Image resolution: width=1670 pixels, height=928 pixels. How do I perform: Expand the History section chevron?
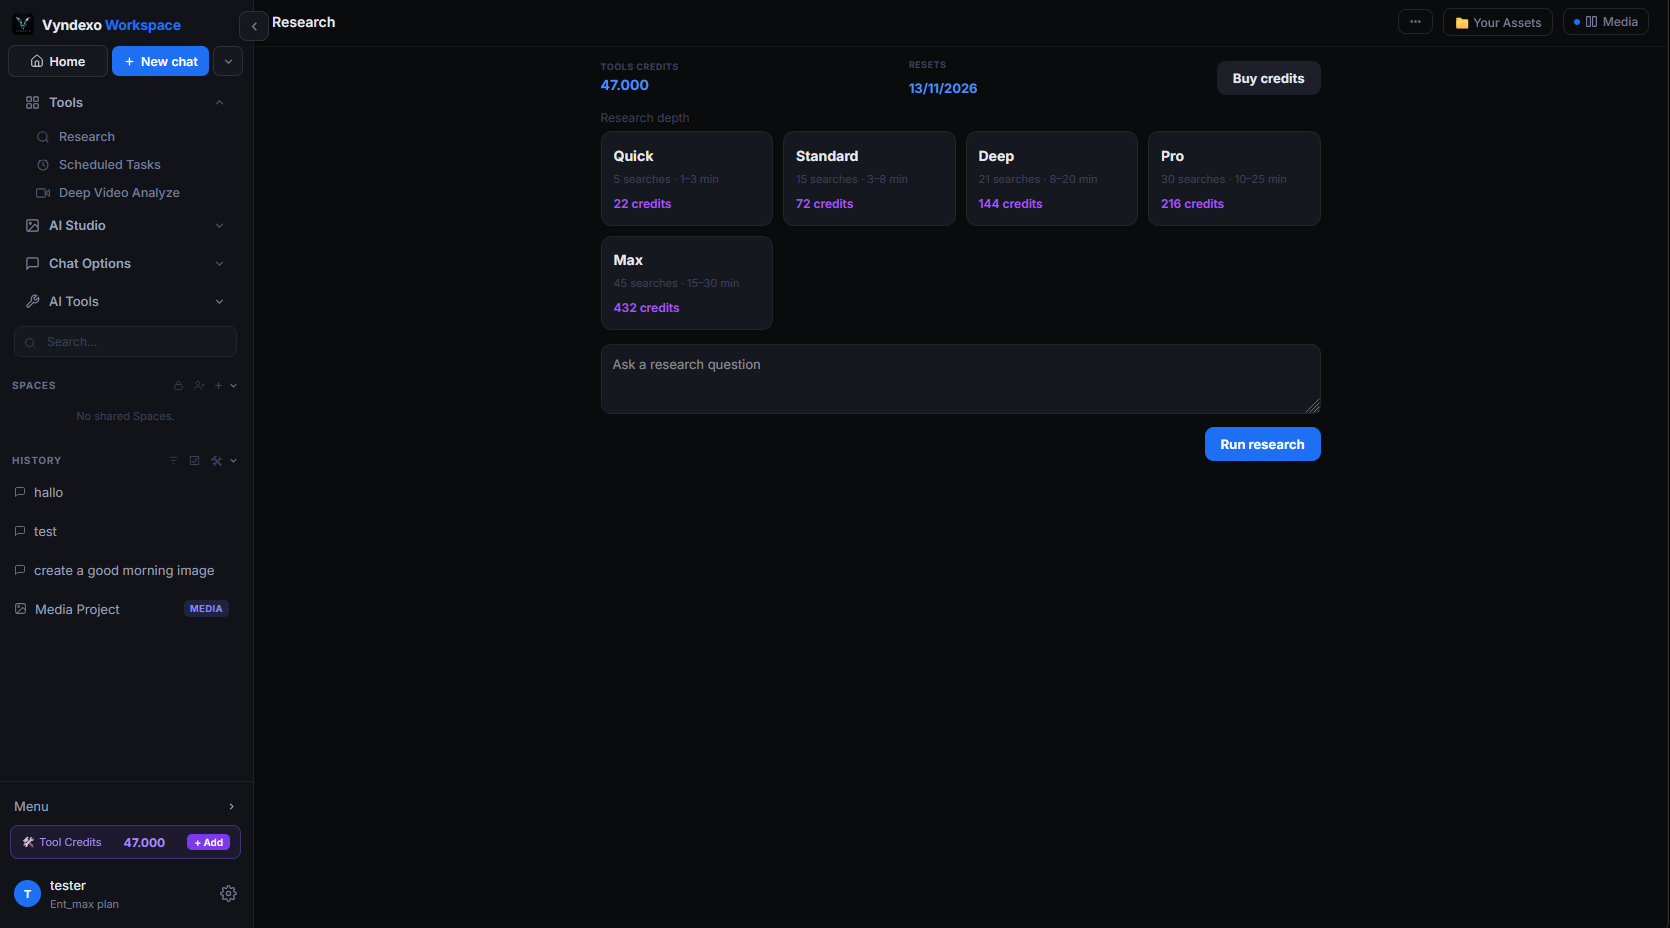[x=234, y=461]
